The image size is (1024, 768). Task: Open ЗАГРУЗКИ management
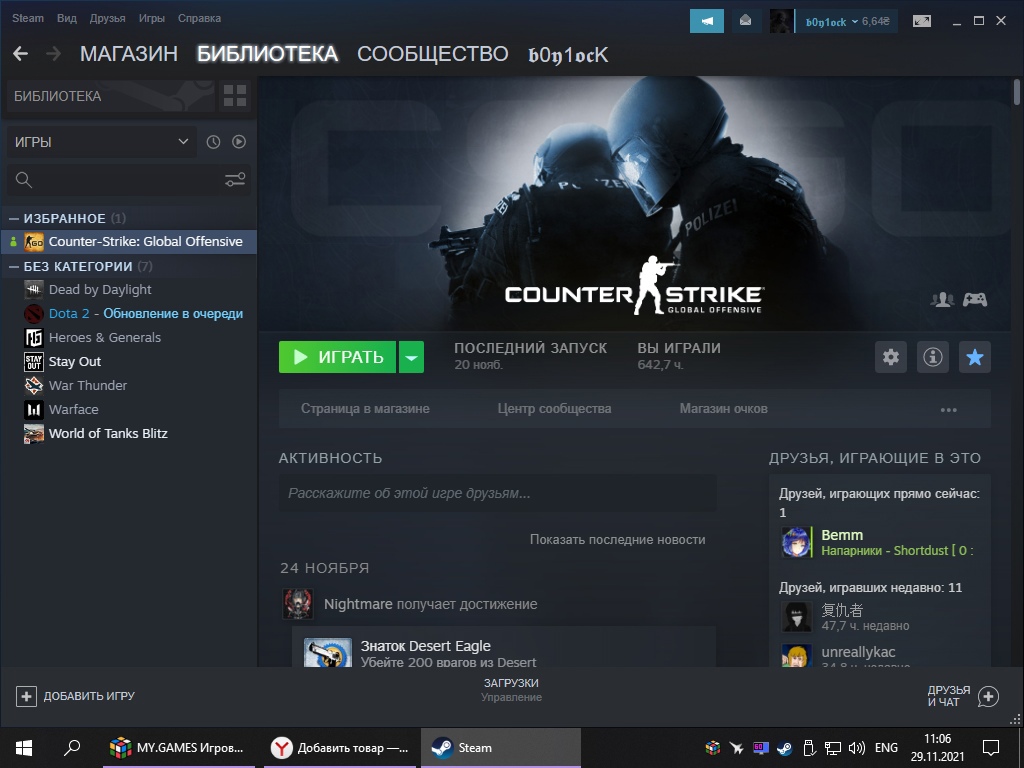coord(511,690)
